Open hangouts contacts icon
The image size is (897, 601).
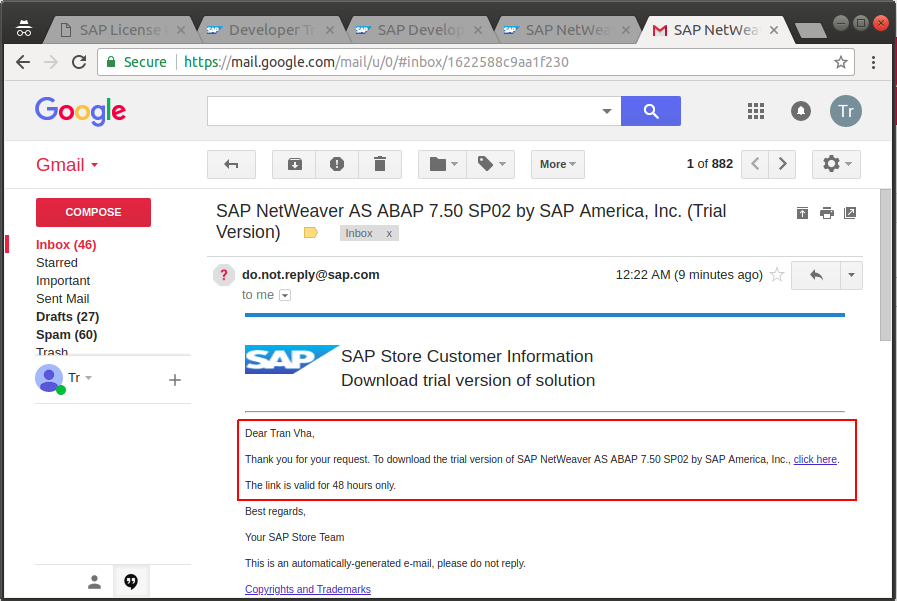point(94,582)
